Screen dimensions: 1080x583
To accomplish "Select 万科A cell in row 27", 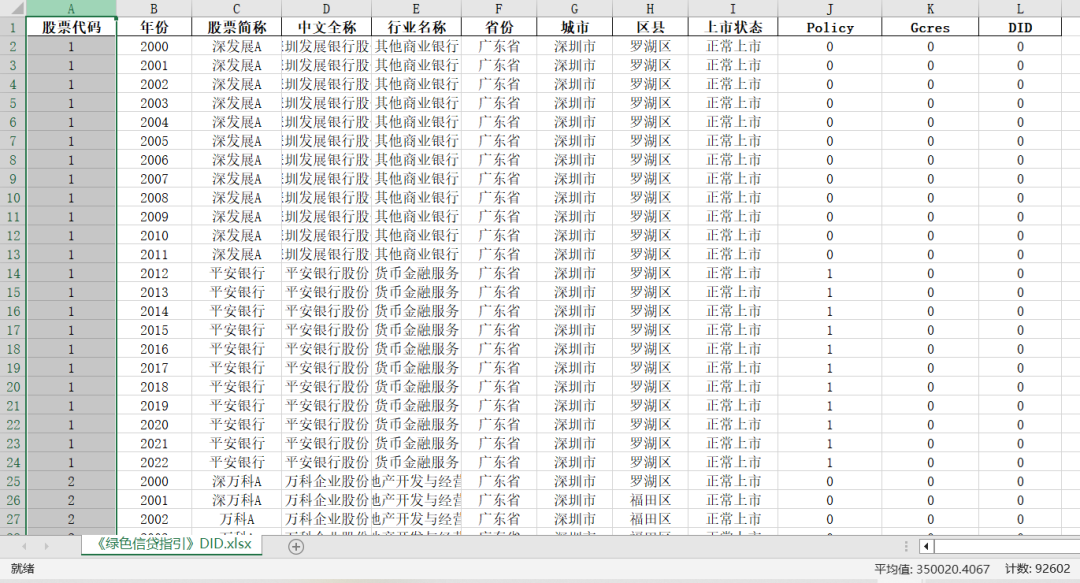I will pyautogui.click(x=236, y=519).
